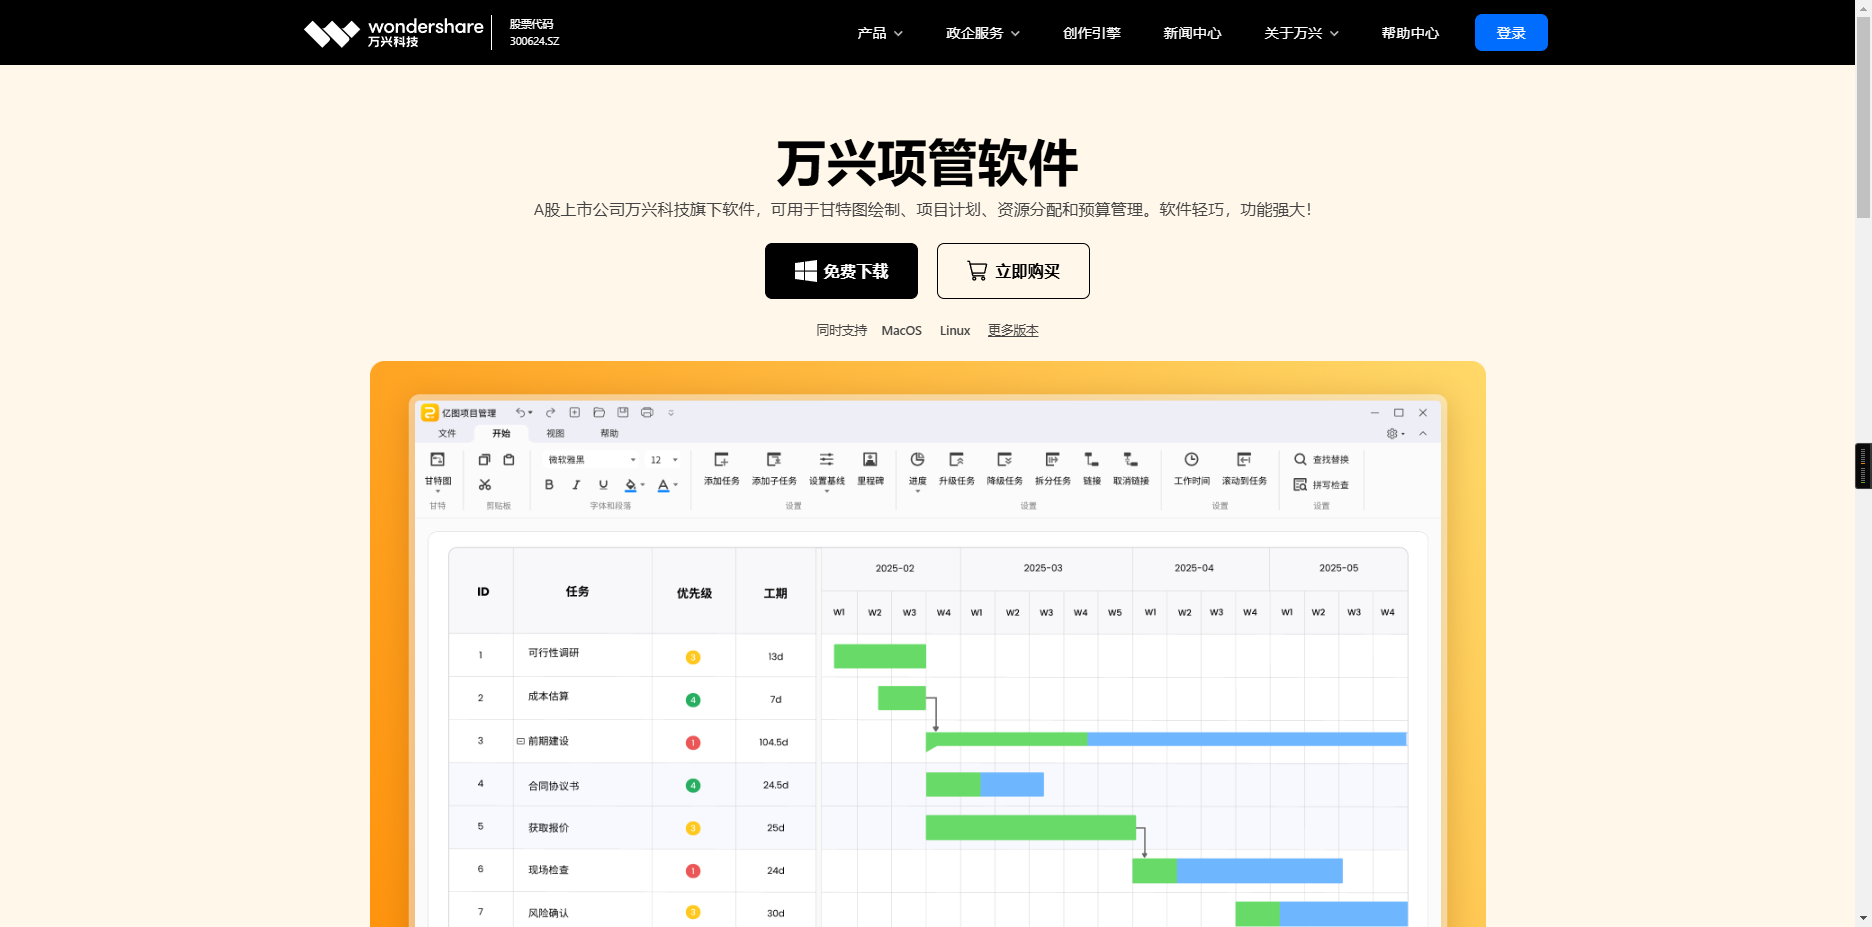Click the copy icon in 剪贴板
Image resolution: width=1872 pixels, height=927 pixels.
tap(484, 460)
